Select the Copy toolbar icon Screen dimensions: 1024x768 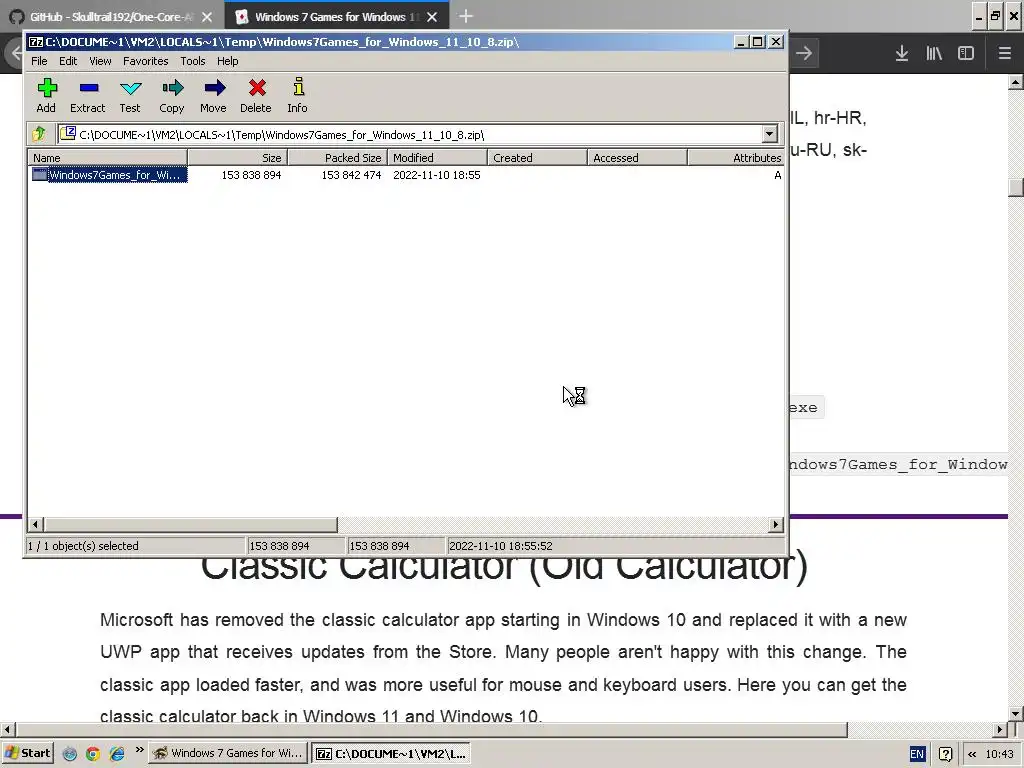click(x=172, y=95)
